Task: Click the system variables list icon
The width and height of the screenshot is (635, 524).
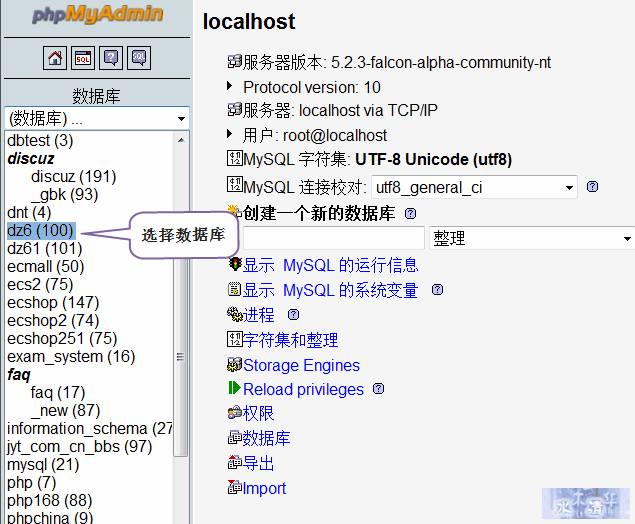Action: point(234,289)
